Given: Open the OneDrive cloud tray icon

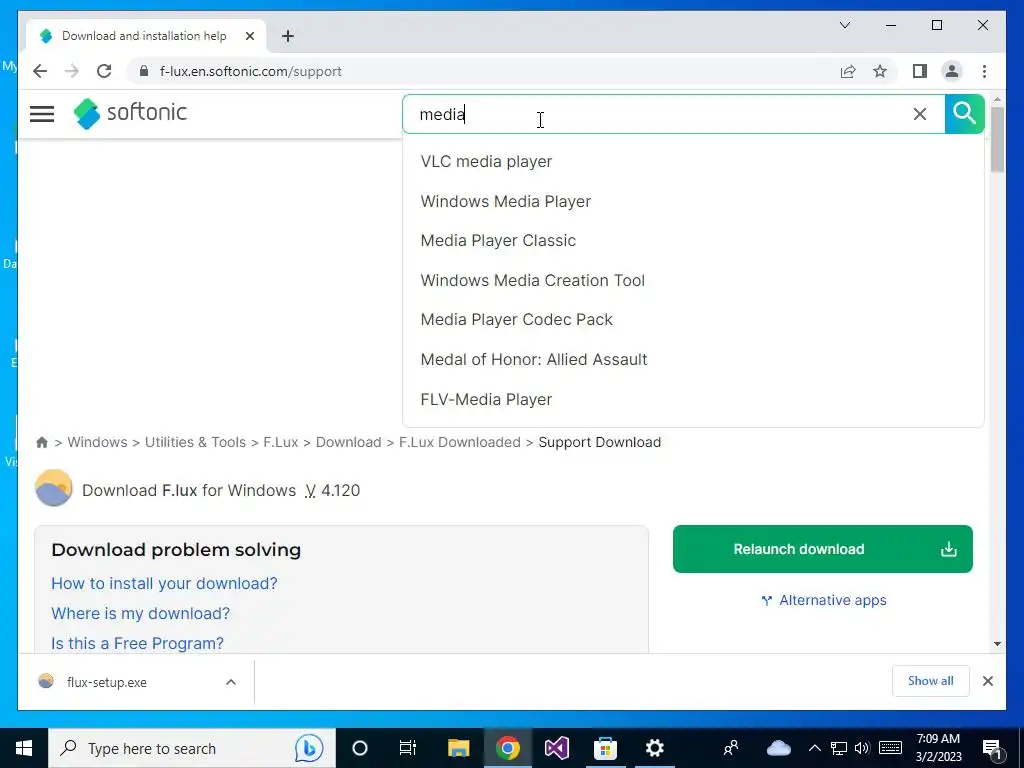Looking at the screenshot, I should pyautogui.click(x=778, y=748).
